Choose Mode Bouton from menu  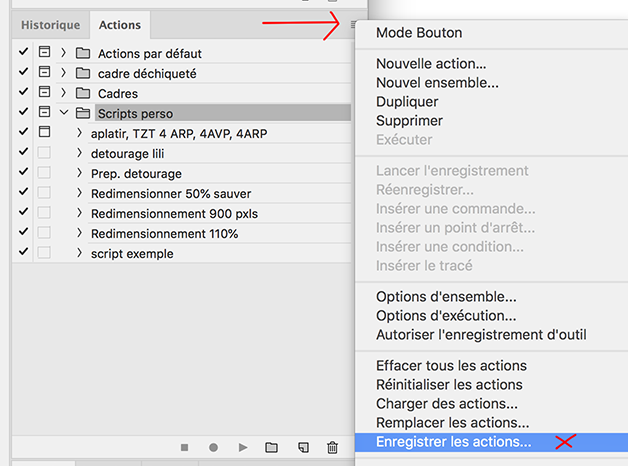[x=419, y=33]
